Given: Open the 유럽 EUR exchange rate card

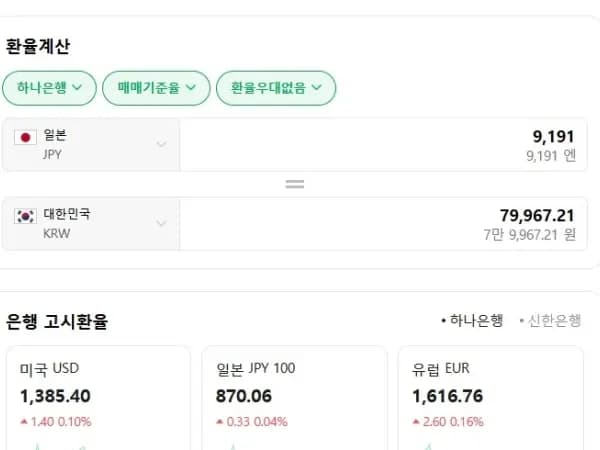Looking at the screenshot, I should pos(491,398).
